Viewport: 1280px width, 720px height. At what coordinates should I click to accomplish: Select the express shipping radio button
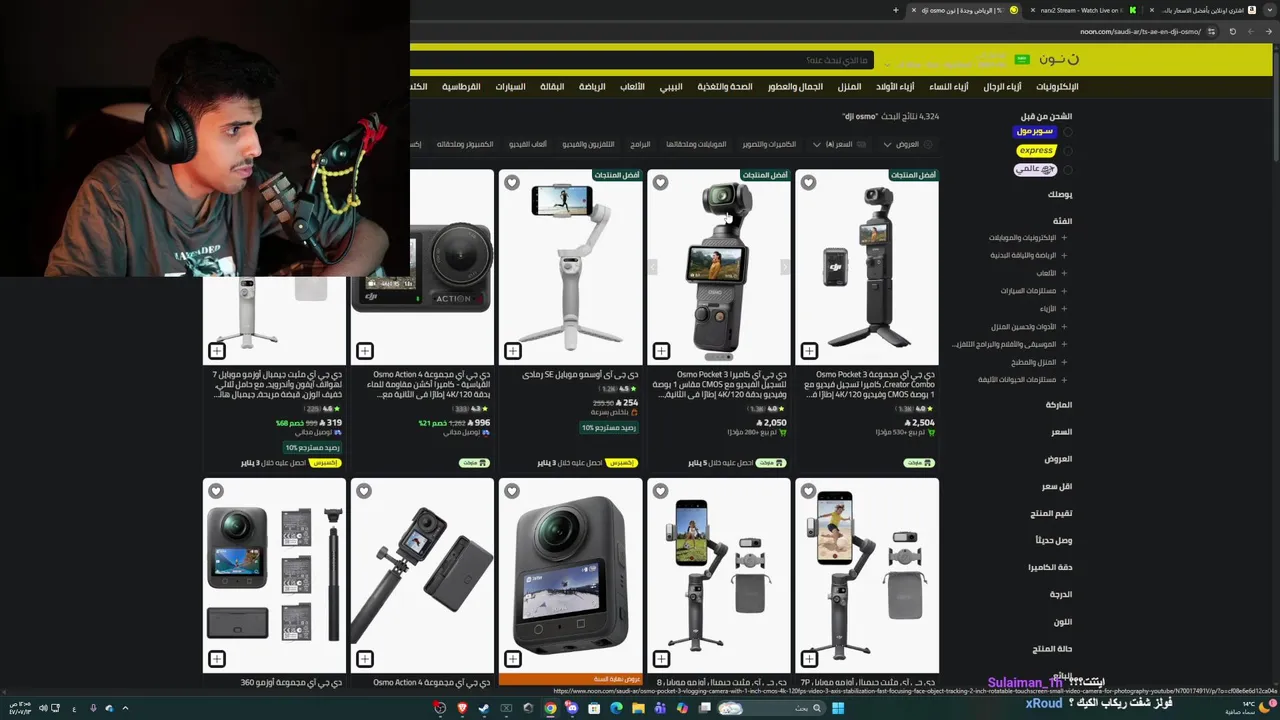1067,151
